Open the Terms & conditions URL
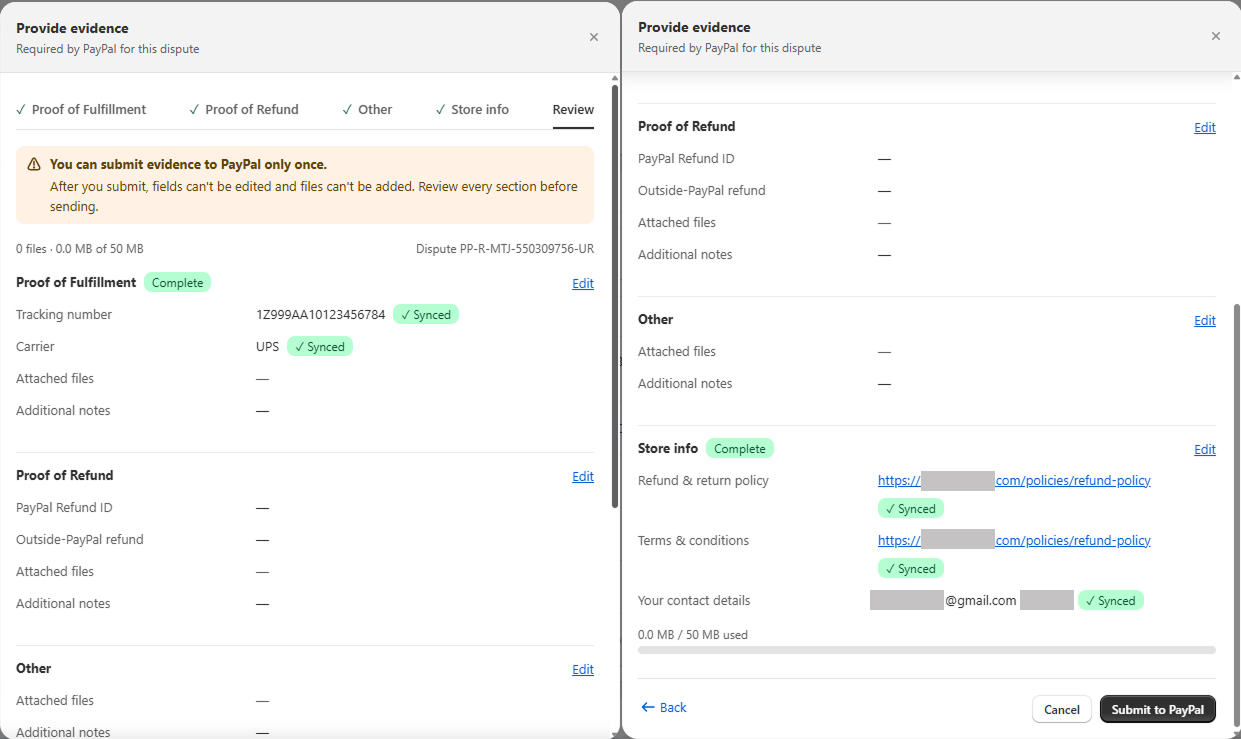Screen dimensions: 1241x739 1014,540
